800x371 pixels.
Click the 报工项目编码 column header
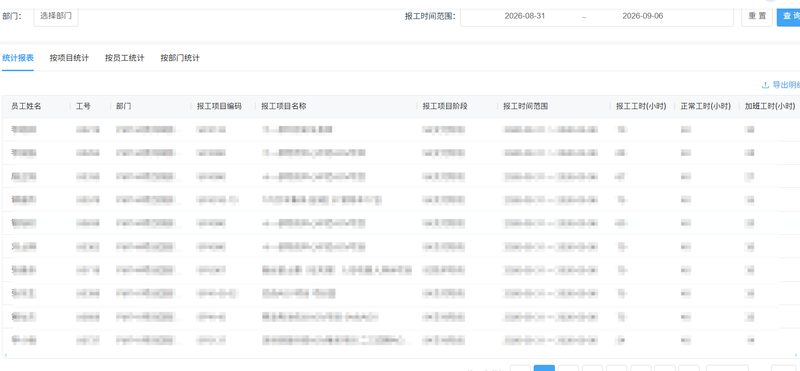[219, 106]
